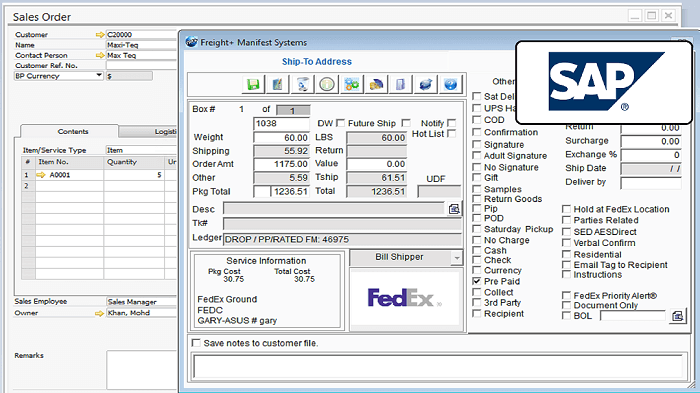This screenshot has width=700, height=393.
Task: Follow the orange link arrow next to Owner
Action: 99,314
